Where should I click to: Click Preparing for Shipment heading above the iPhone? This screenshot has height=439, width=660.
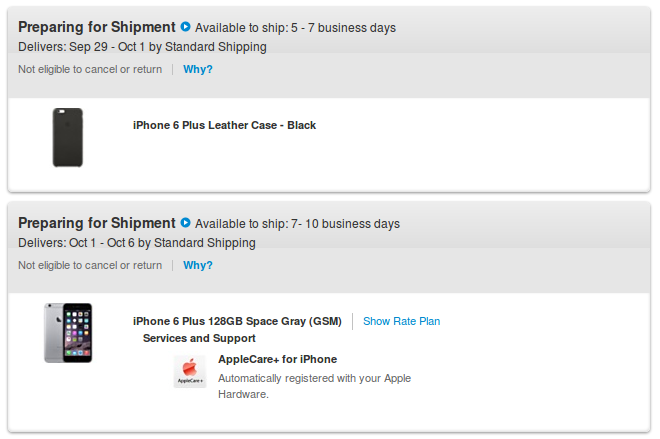pos(97,223)
